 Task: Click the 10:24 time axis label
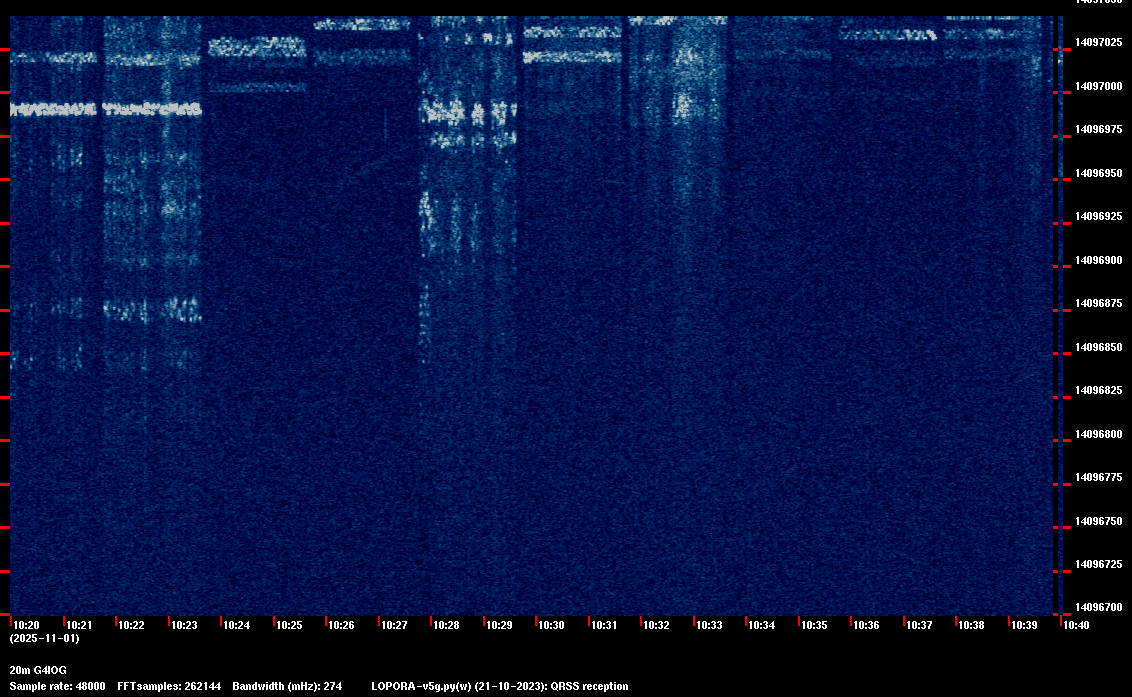[x=236, y=625]
